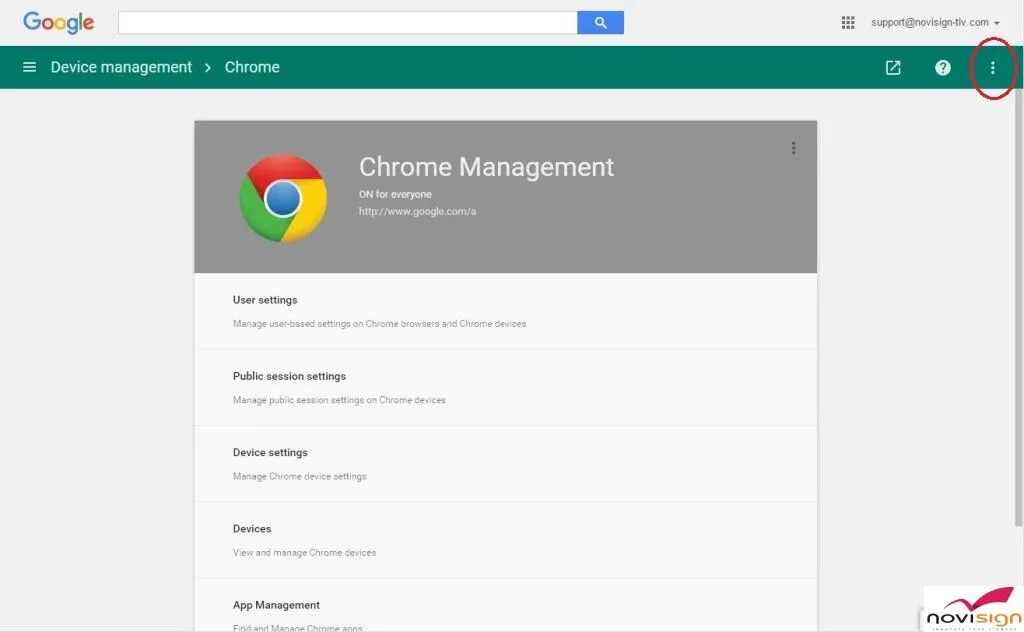Viewport: 1024px width, 632px height.
Task: Click the open-in-new-window icon on the green bar
Action: coord(892,67)
